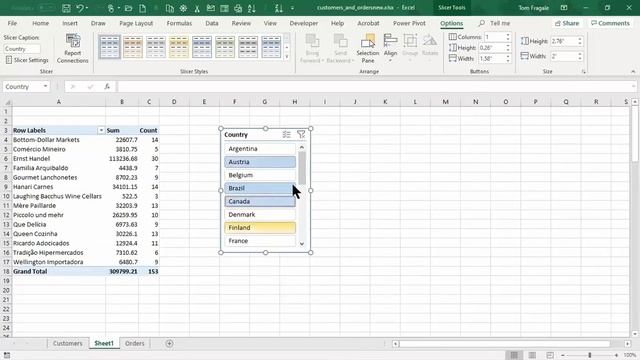Click the zoom out minus button
Screen dimensions: 640x360
pyautogui.click(x=563, y=356)
